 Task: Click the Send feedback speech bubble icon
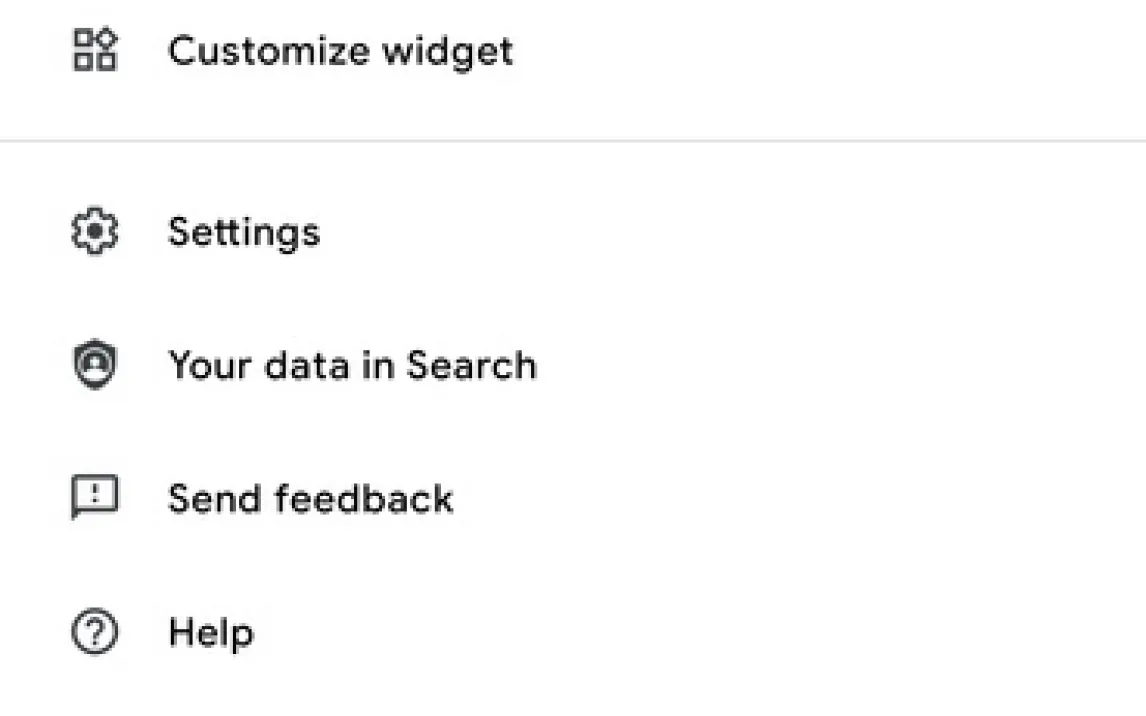click(x=95, y=497)
